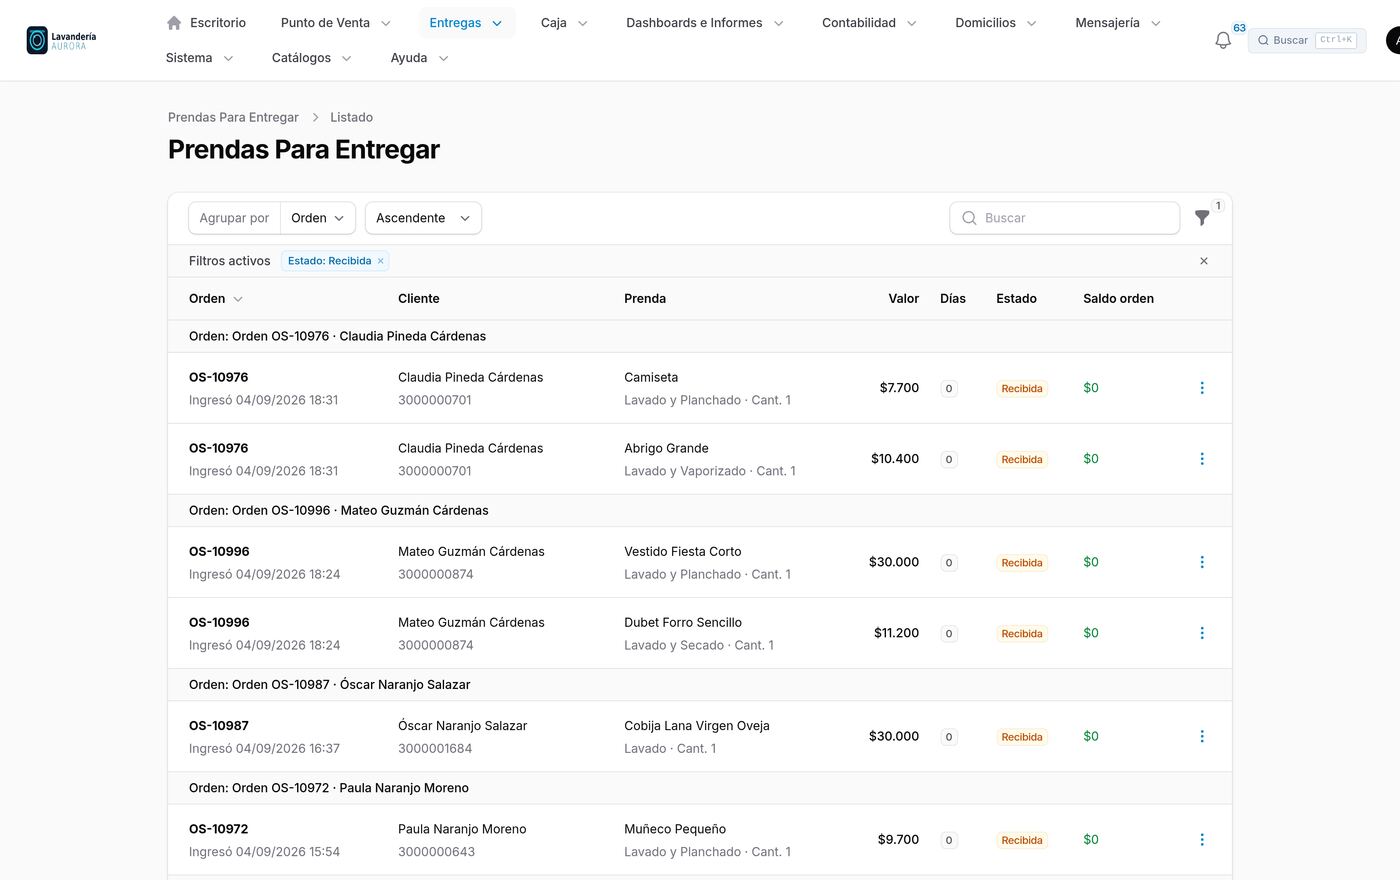1400x880 pixels.
Task: Click the Lavandería Aurora logo
Action: (x=62, y=40)
